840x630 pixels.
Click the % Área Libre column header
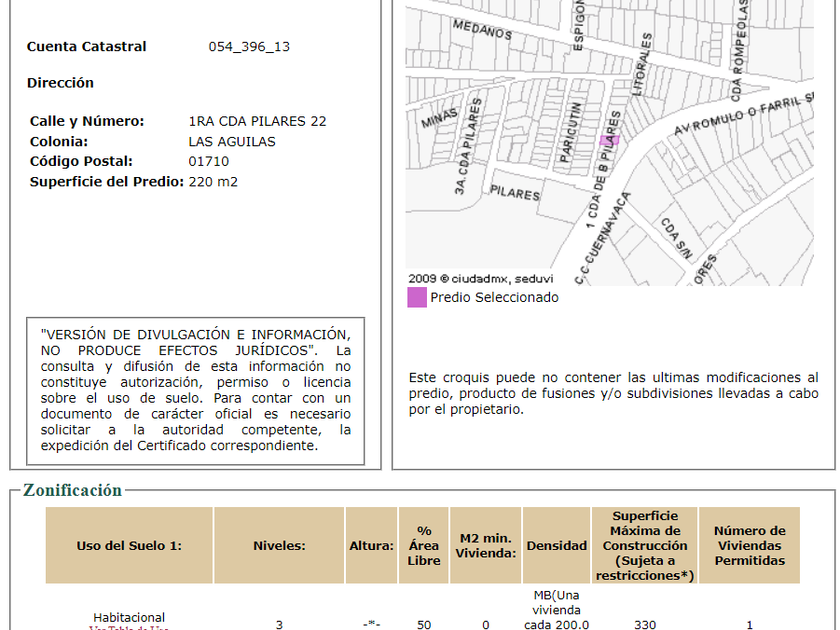click(x=424, y=546)
